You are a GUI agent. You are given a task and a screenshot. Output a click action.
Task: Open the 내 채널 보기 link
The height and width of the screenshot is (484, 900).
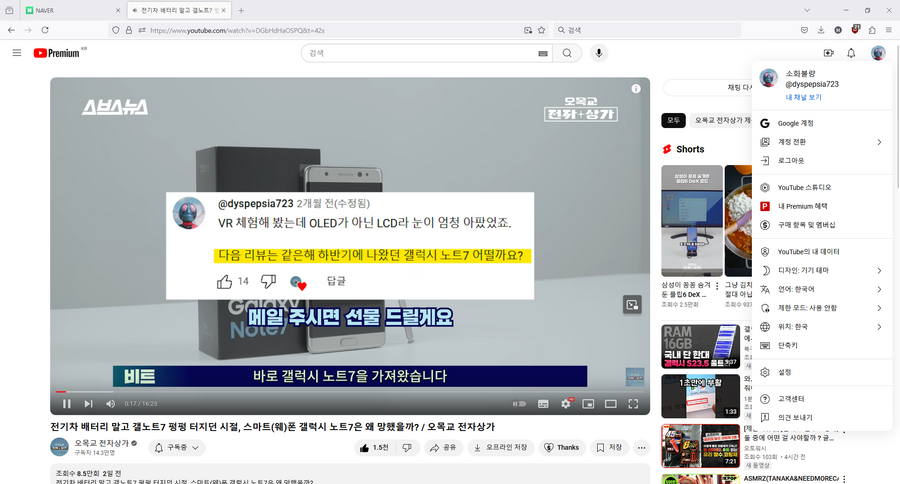(804, 98)
